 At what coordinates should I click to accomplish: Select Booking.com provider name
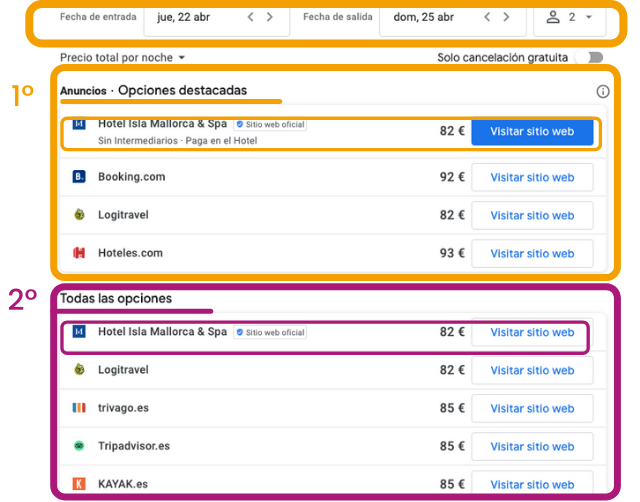tap(131, 177)
